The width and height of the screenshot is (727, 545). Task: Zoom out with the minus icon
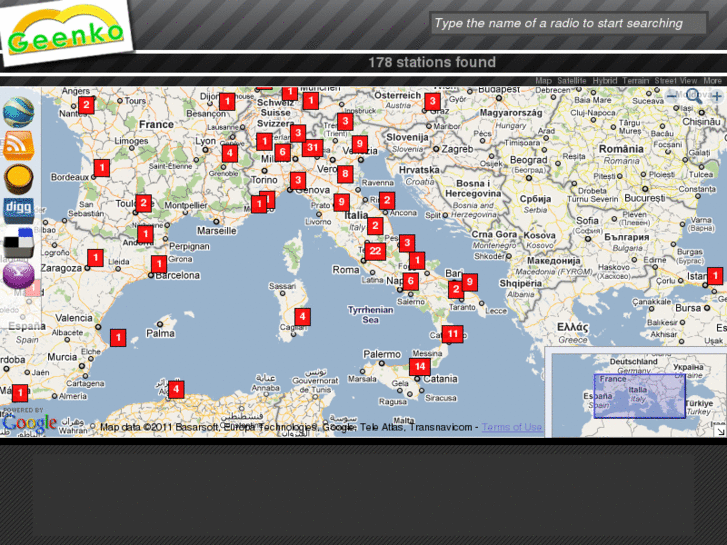(671, 96)
